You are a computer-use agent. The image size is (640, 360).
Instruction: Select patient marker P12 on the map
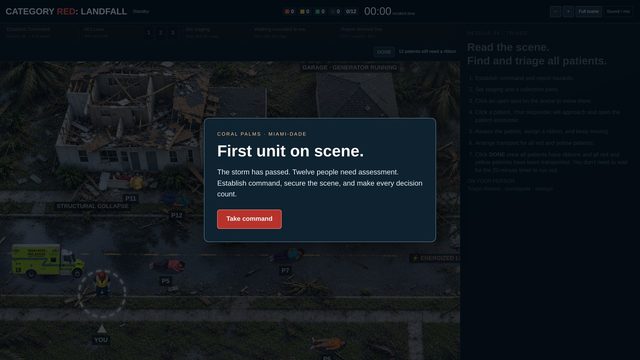click(176, 215)
